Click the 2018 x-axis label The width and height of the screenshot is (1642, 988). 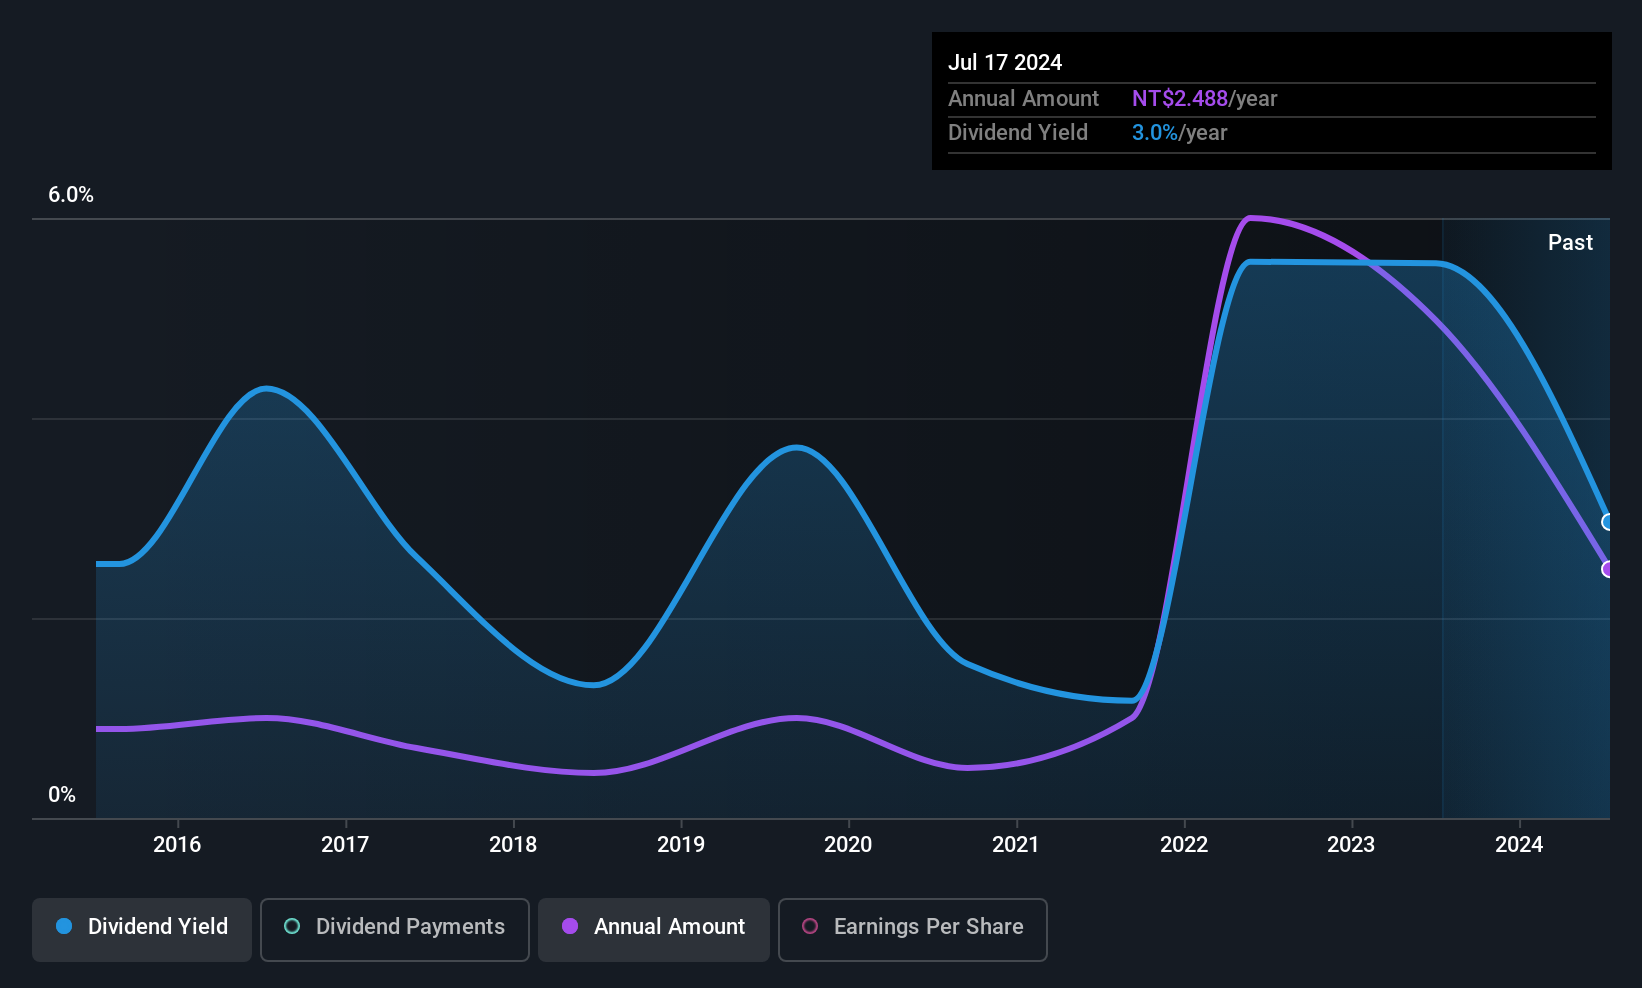[513, 845]
